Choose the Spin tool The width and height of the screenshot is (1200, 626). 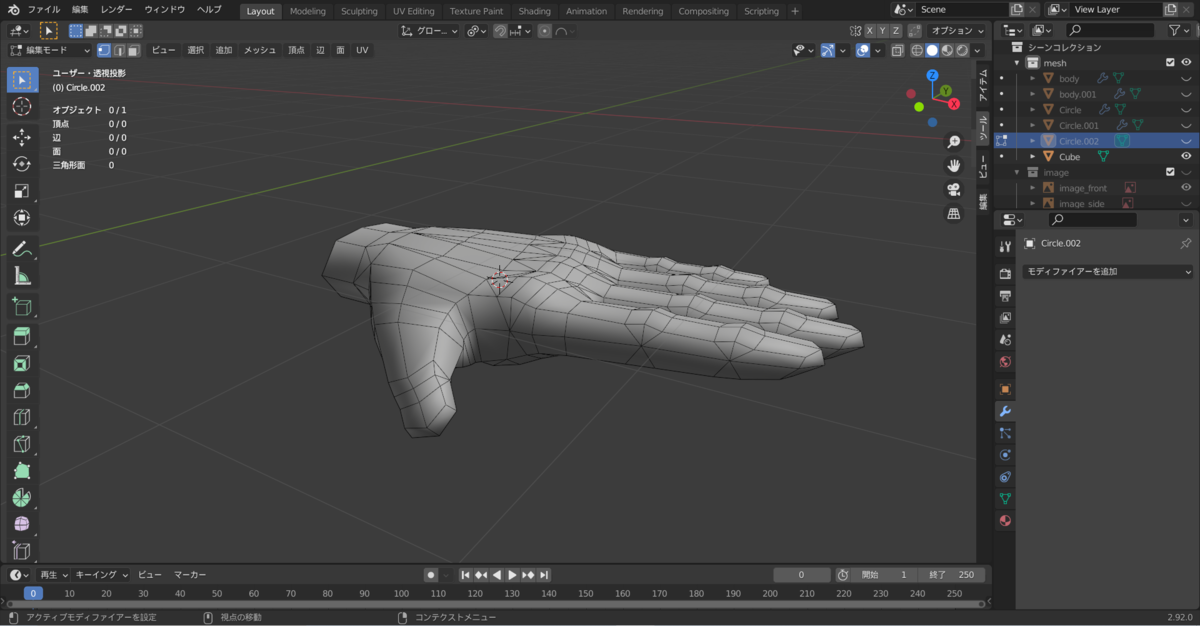point(22,498)
